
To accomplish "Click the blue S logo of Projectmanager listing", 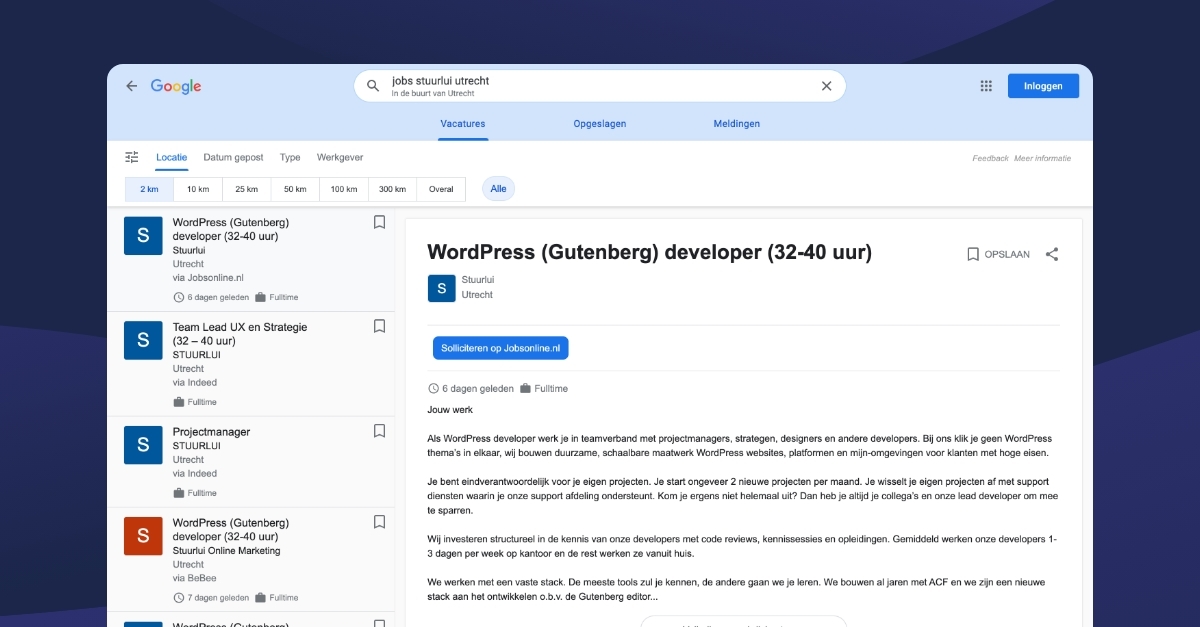I will [x=143, y=445].
